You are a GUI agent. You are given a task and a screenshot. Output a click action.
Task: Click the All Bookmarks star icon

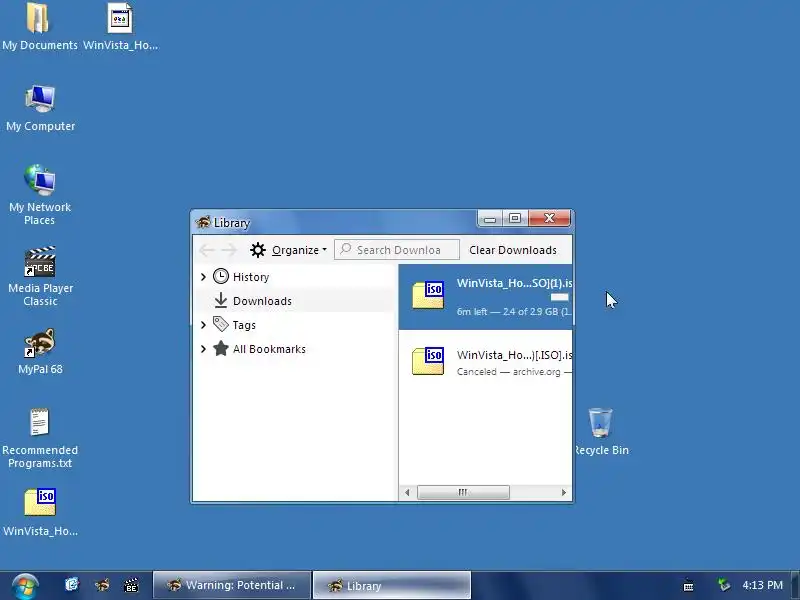(220, 348)
